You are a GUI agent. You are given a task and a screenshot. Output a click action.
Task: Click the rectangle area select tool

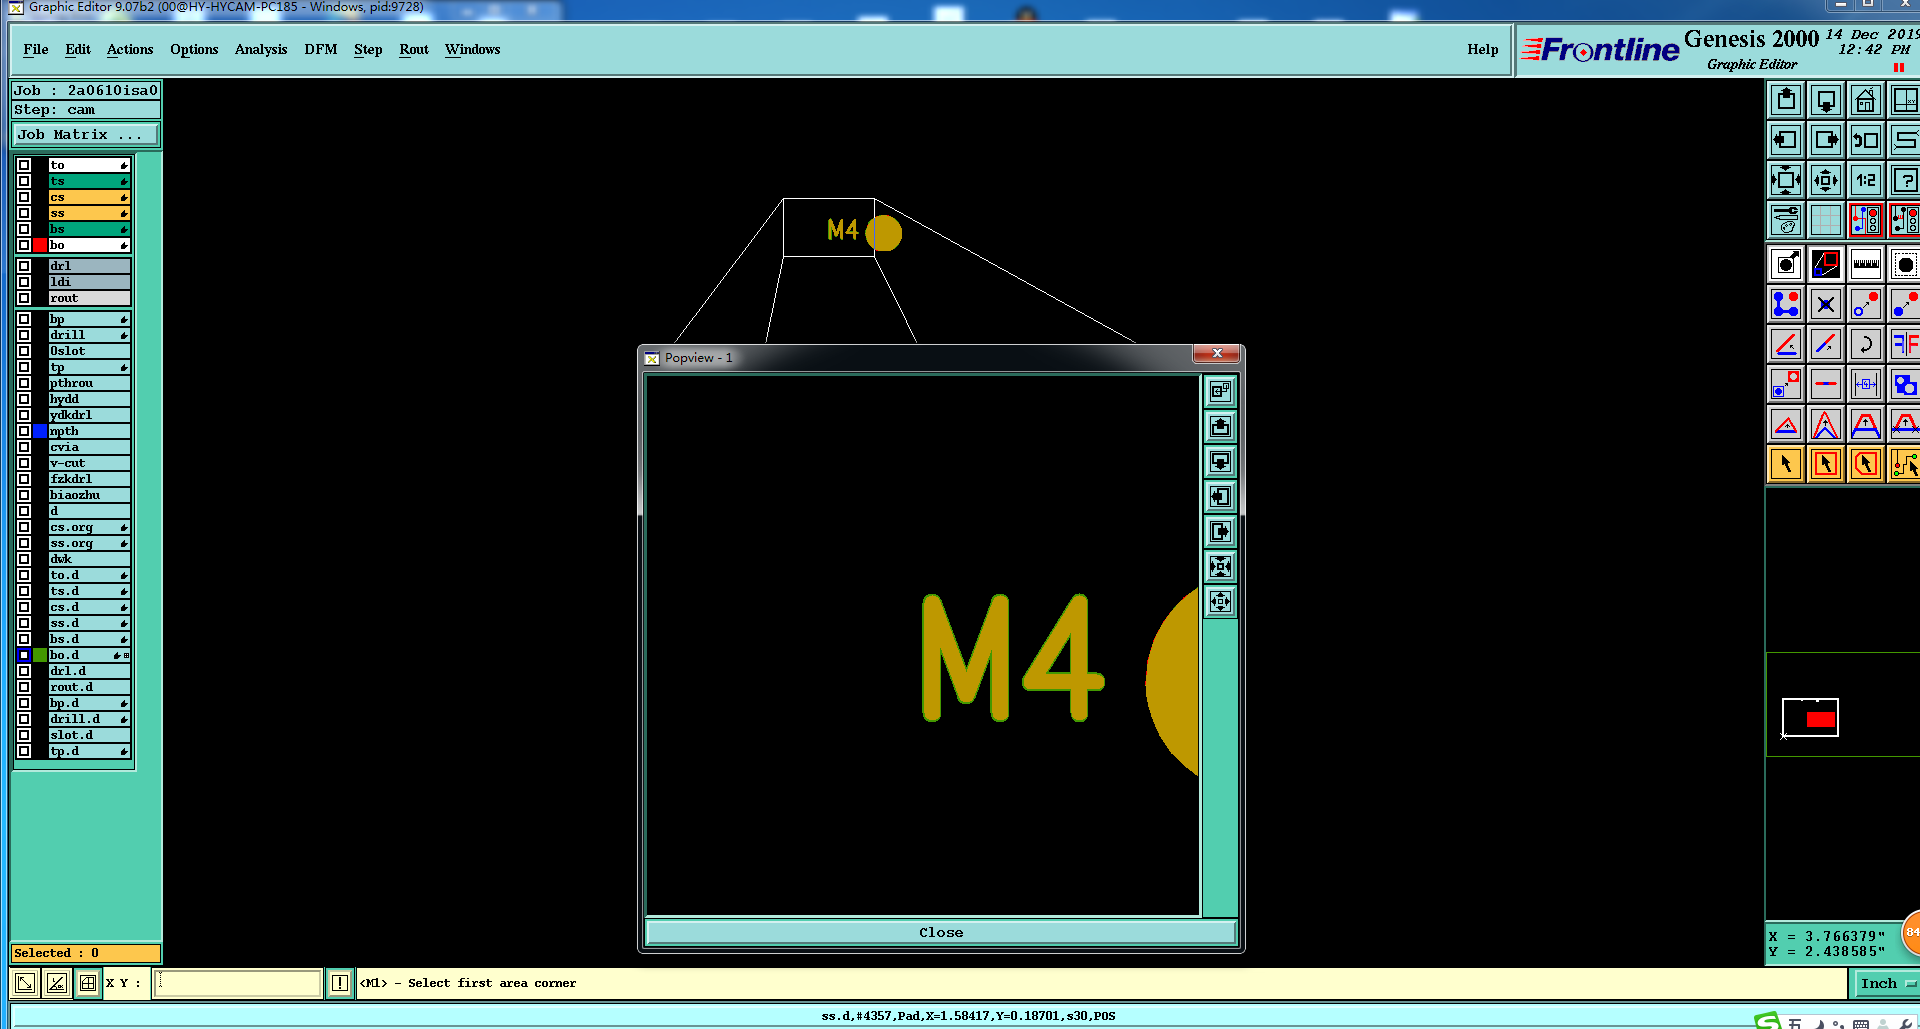(1826, 464)
